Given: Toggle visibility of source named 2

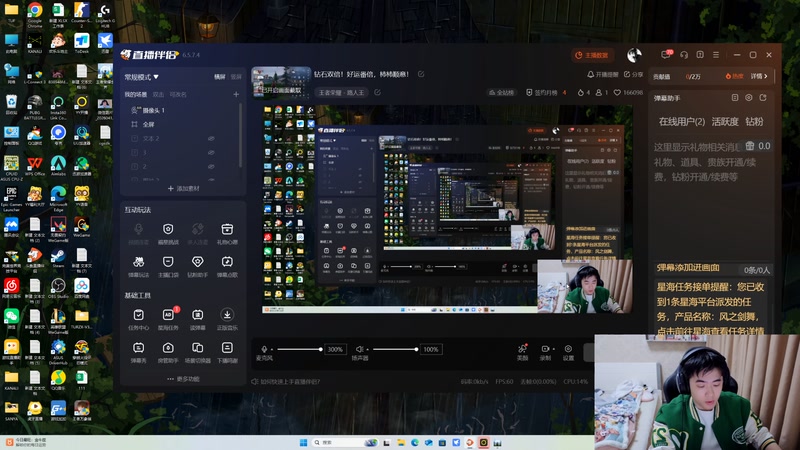Looking at the screenshot, I should (x=211, y=166).
